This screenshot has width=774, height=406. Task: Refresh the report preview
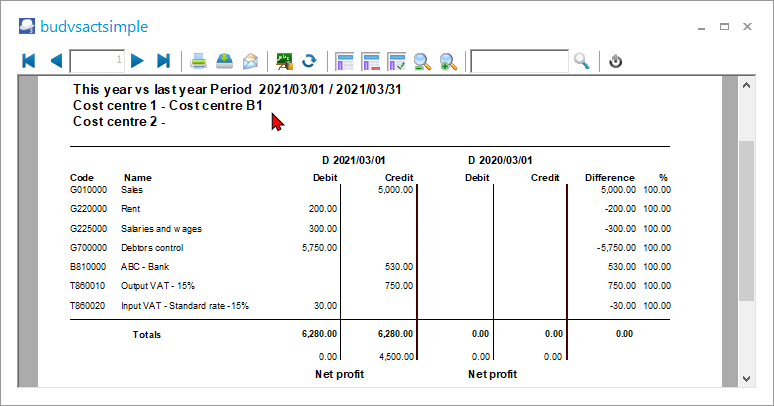(x=310, y=61)
